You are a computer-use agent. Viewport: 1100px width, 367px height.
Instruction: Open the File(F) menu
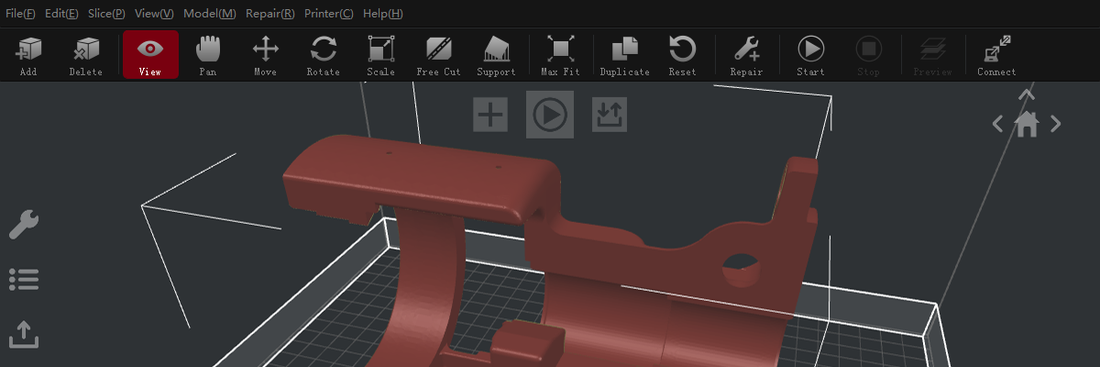[x=20, y=13]
